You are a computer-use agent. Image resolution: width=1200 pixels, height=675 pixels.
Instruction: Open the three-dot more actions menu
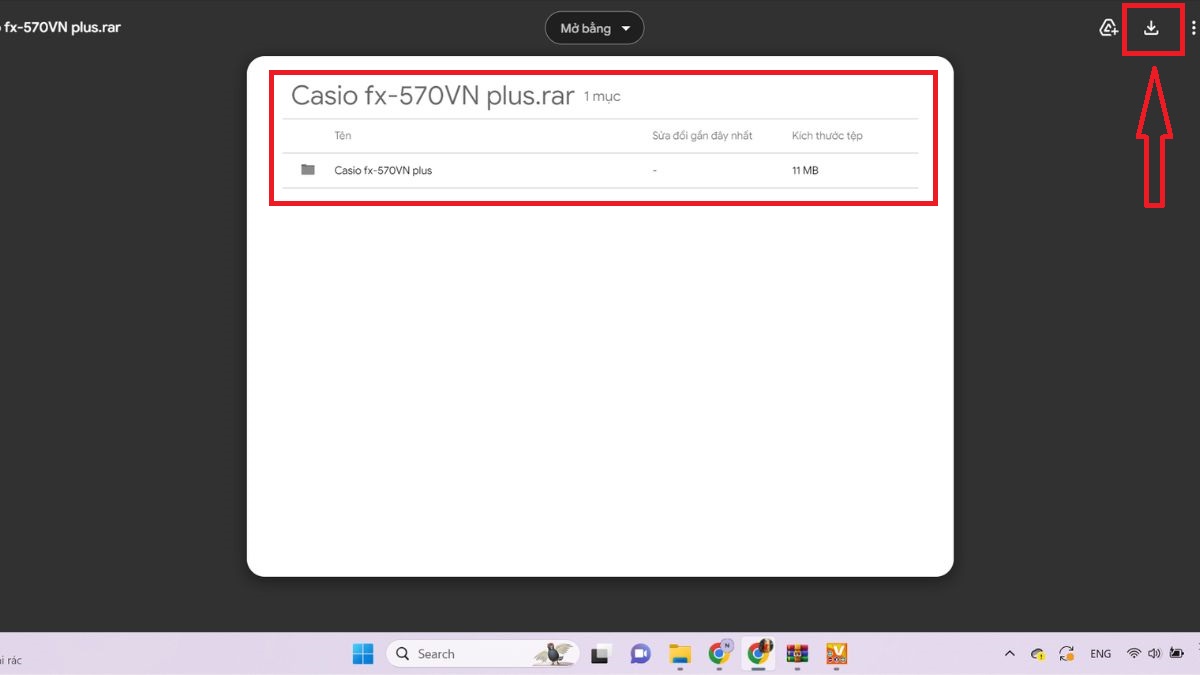point(1193,28)
